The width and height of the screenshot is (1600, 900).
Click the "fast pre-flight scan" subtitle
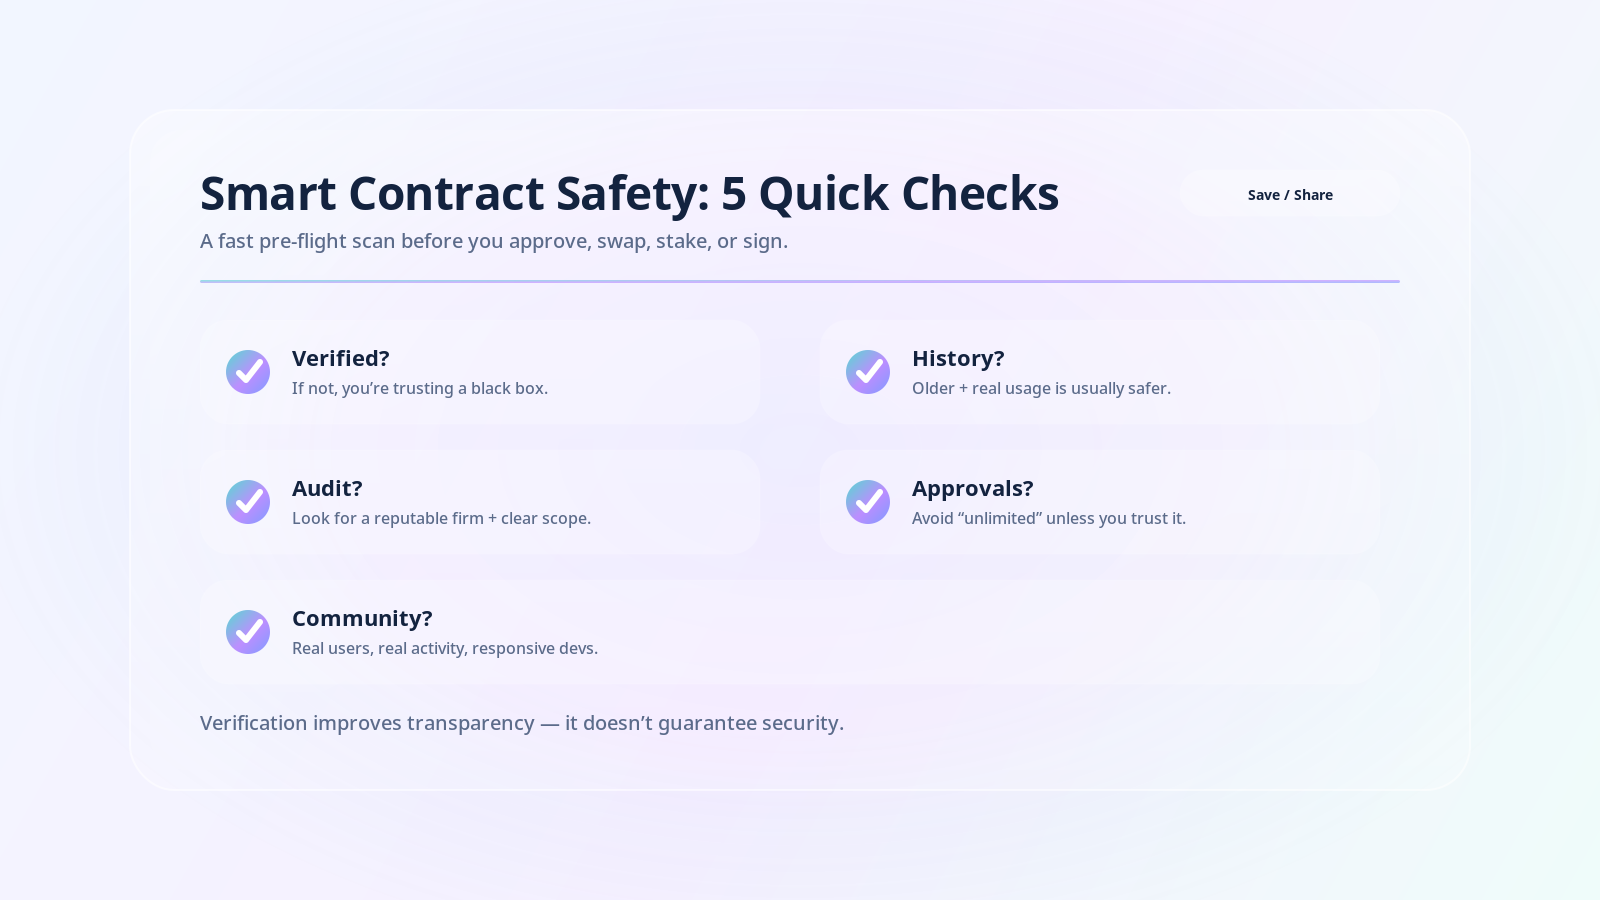494,241
